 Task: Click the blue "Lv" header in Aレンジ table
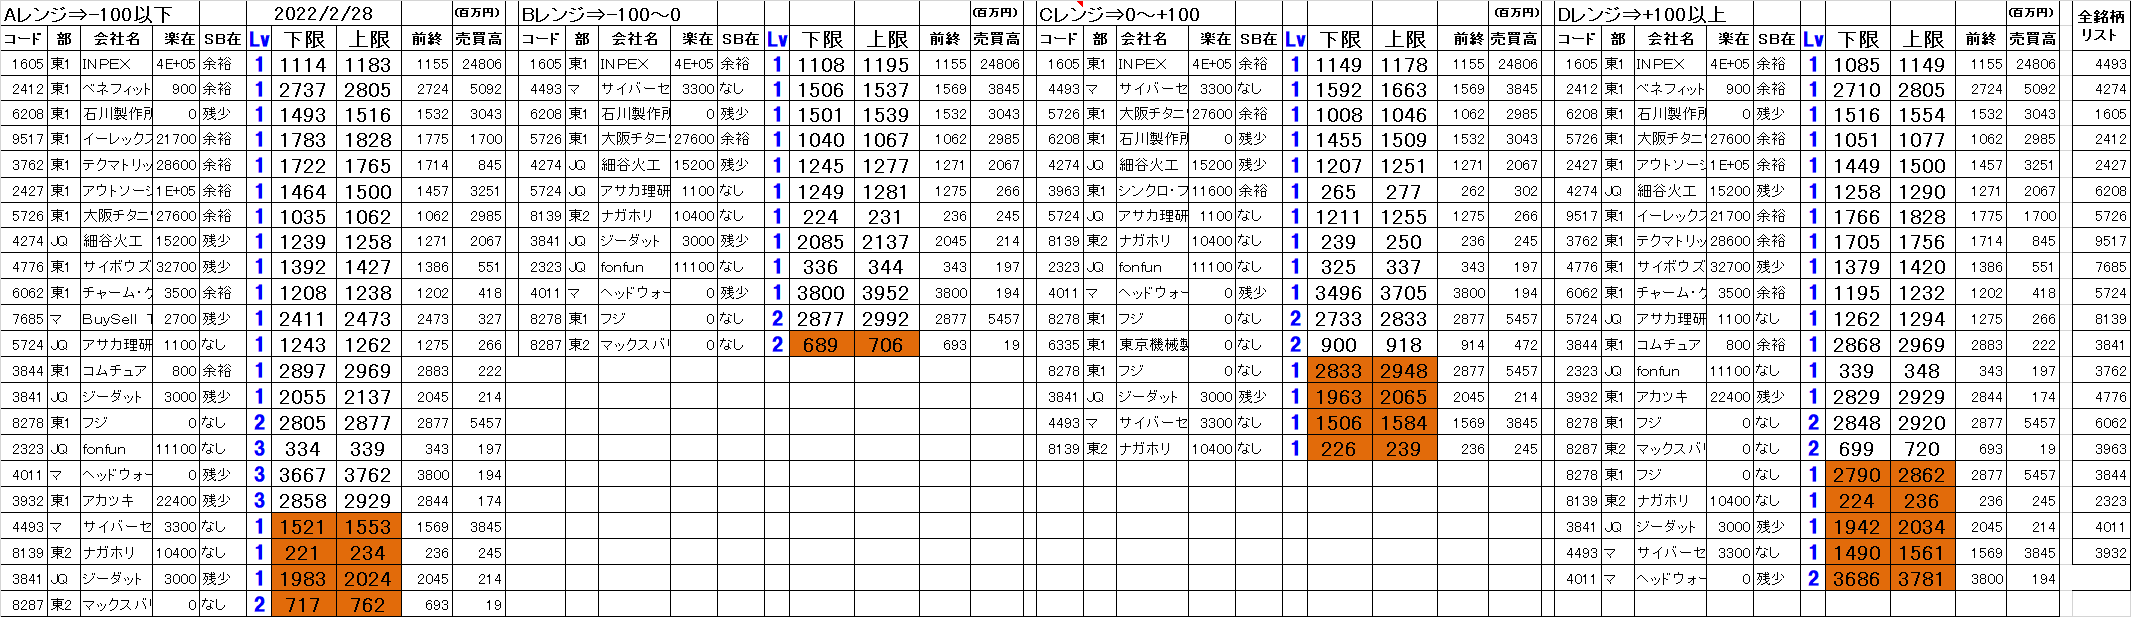[259, 39]
